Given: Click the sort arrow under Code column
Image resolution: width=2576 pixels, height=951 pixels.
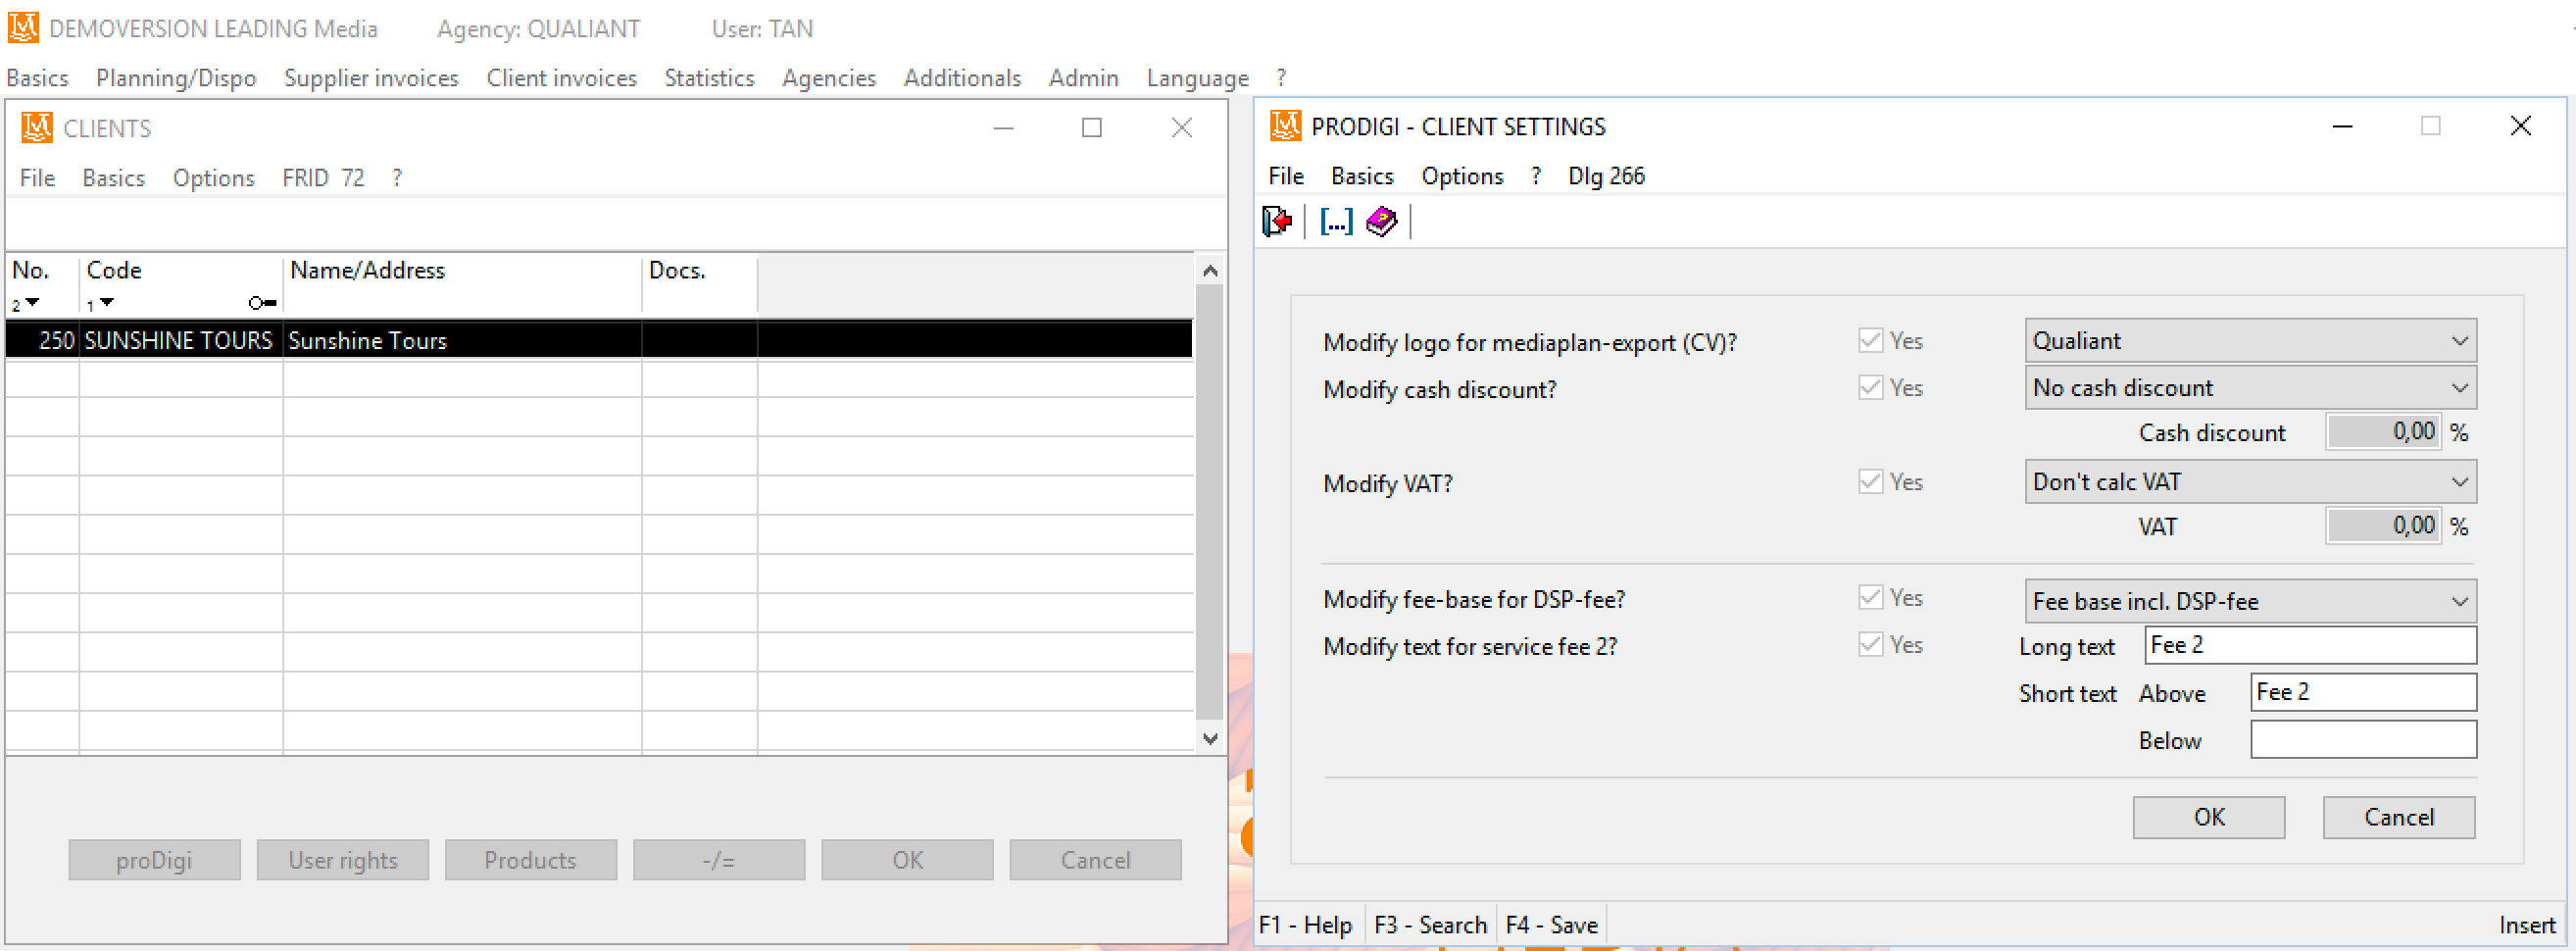Looking at the screenshot, I should (107, 302).
